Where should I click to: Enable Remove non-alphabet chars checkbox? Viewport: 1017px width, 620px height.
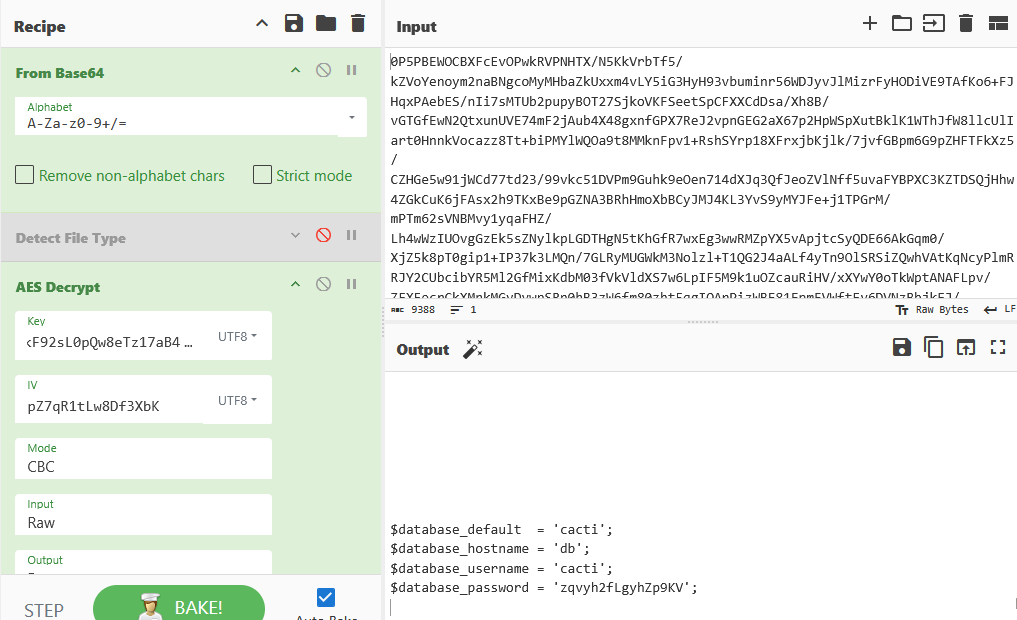pyautogui.click(x=25, y=176)
